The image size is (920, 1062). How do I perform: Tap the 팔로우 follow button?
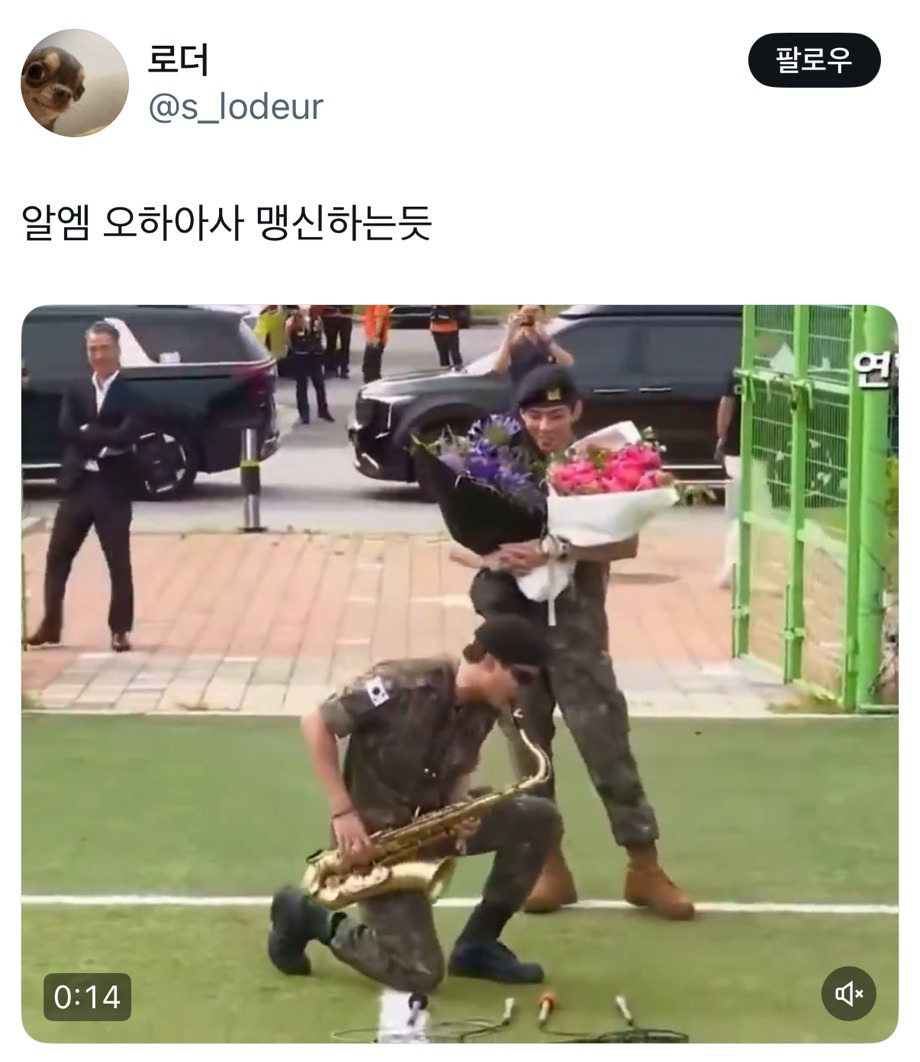(x=814, y=60)
